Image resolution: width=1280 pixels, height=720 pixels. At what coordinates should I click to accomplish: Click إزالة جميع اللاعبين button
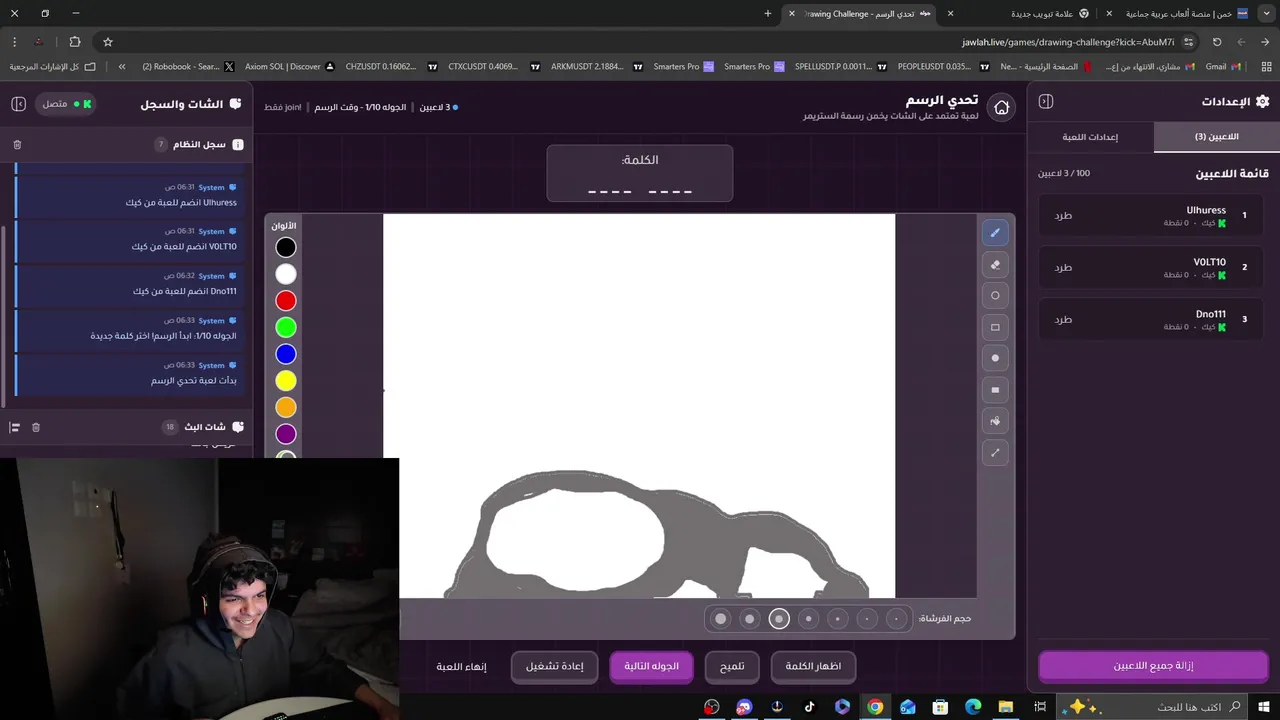coord(1153,666)
